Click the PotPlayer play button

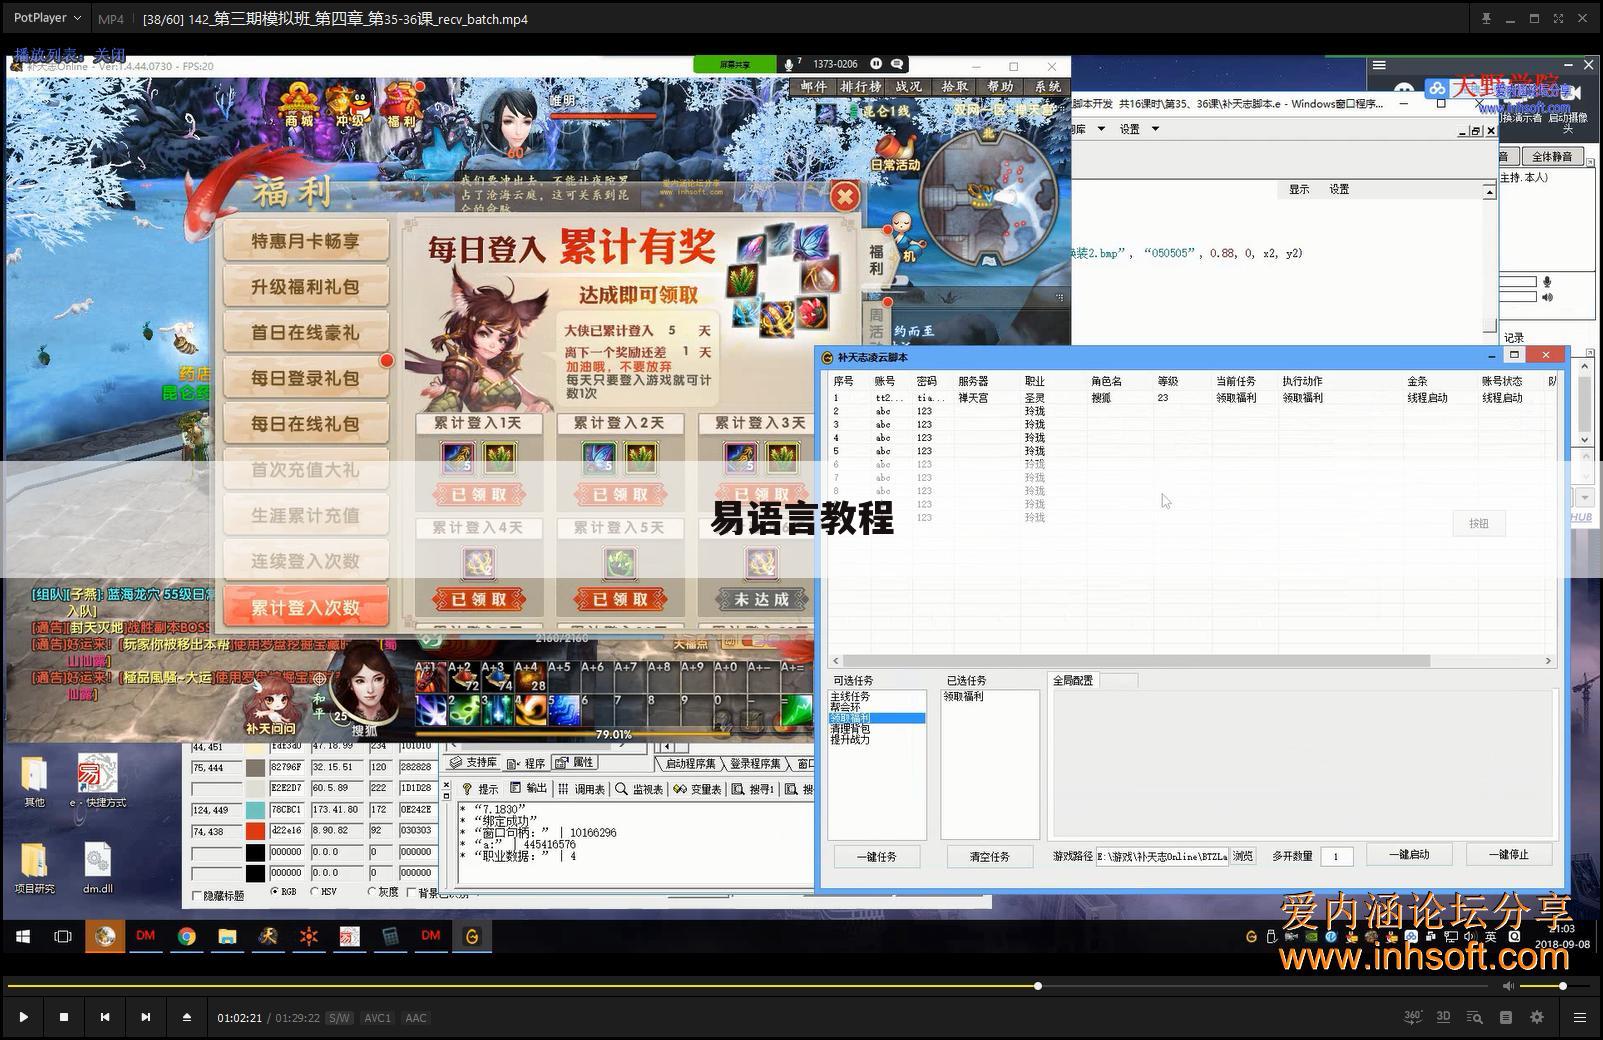pos(23,1017)
